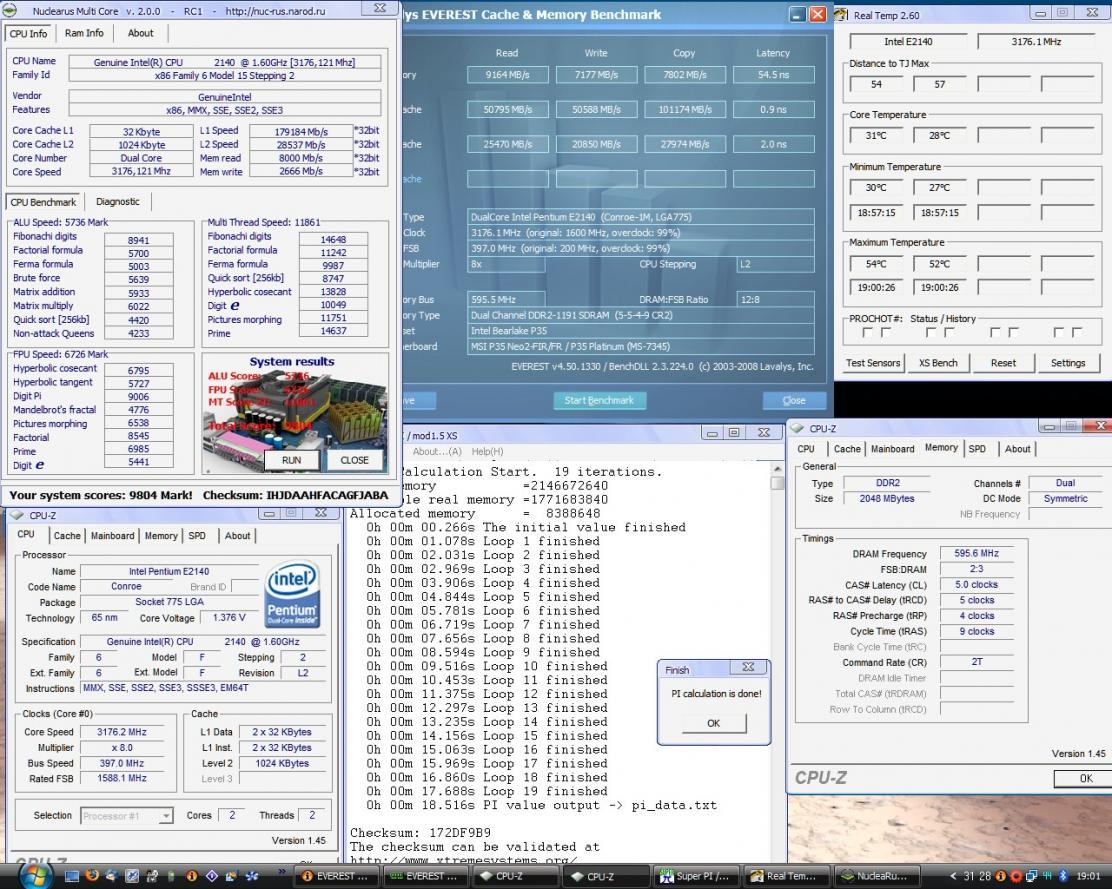
Task: Click Show Desktop icon in quick launch
Action: 72,876
